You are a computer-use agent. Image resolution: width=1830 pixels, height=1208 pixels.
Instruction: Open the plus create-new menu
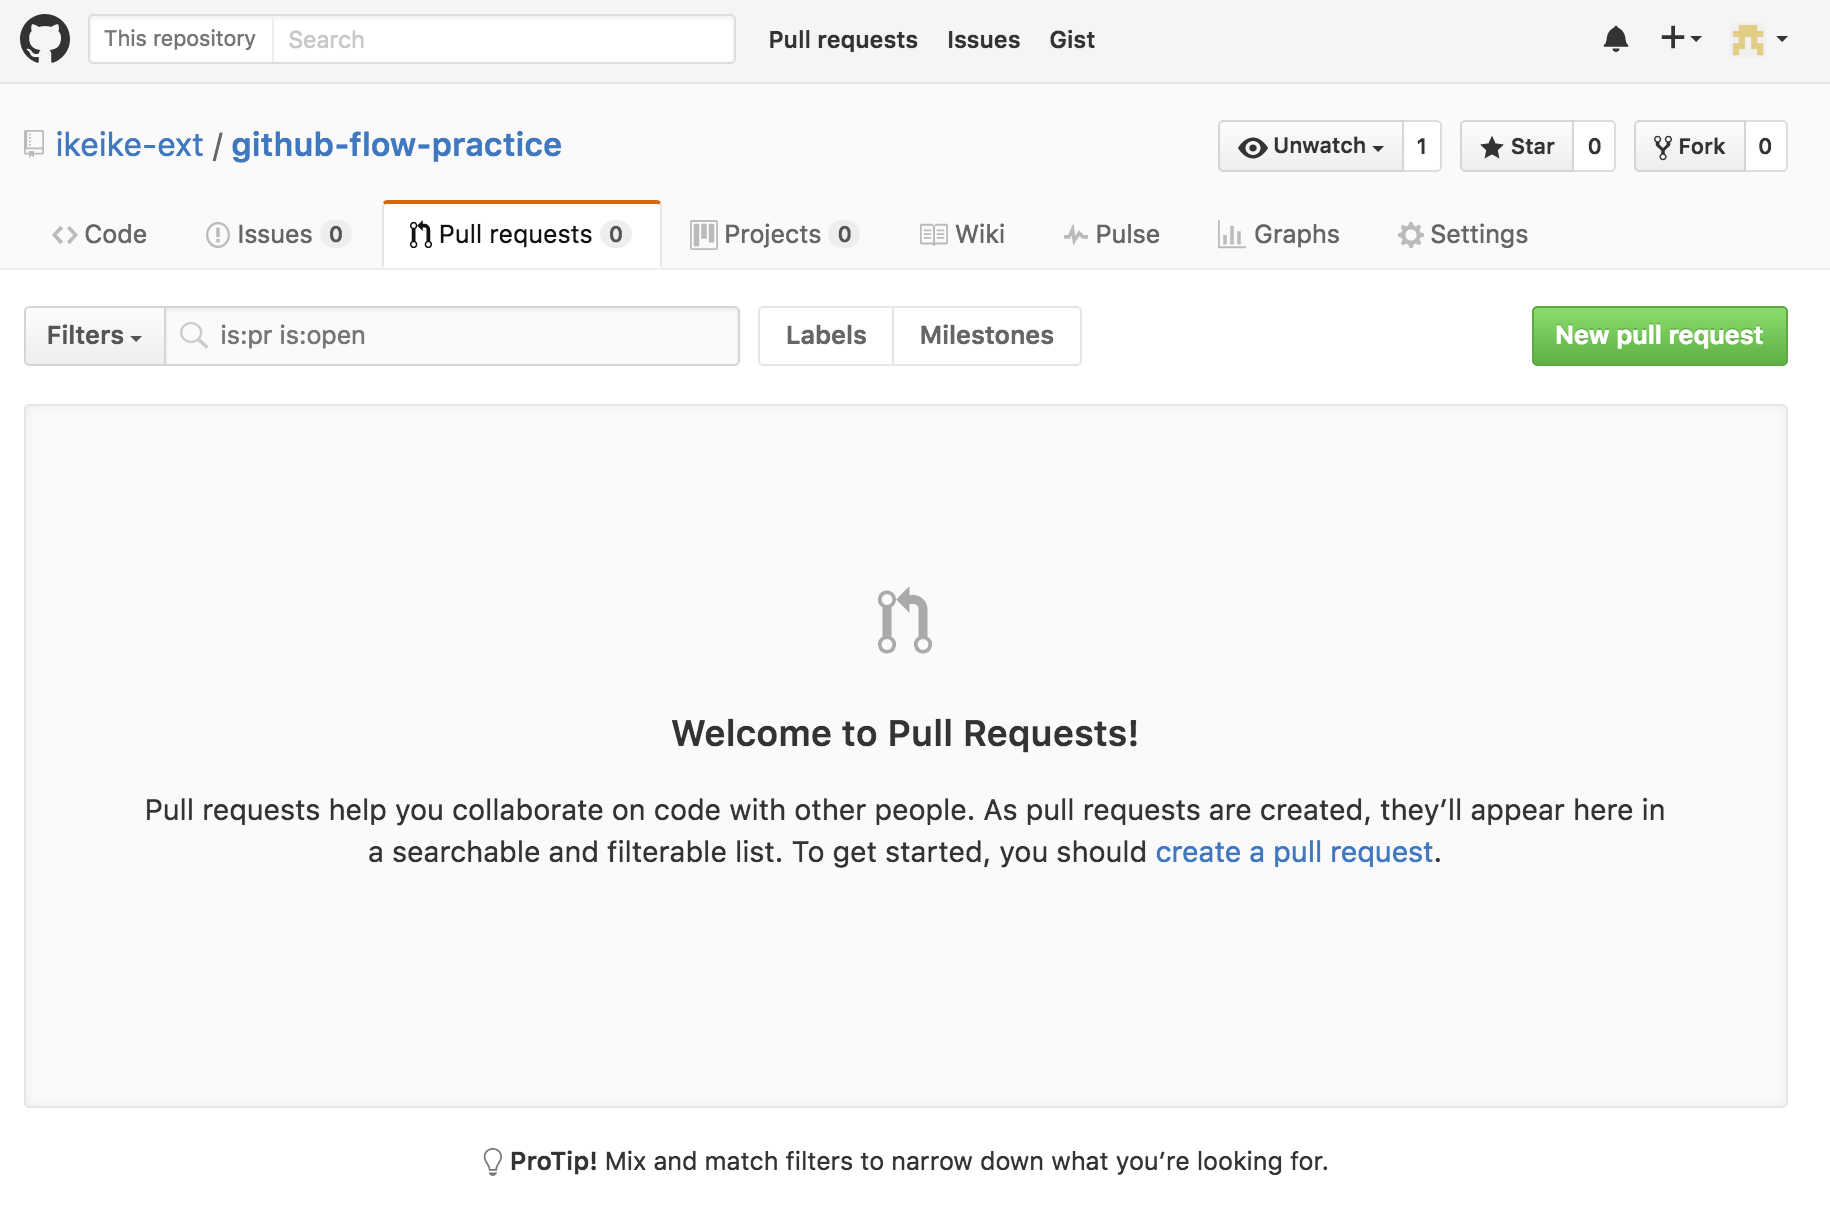tap(1680, 38)
